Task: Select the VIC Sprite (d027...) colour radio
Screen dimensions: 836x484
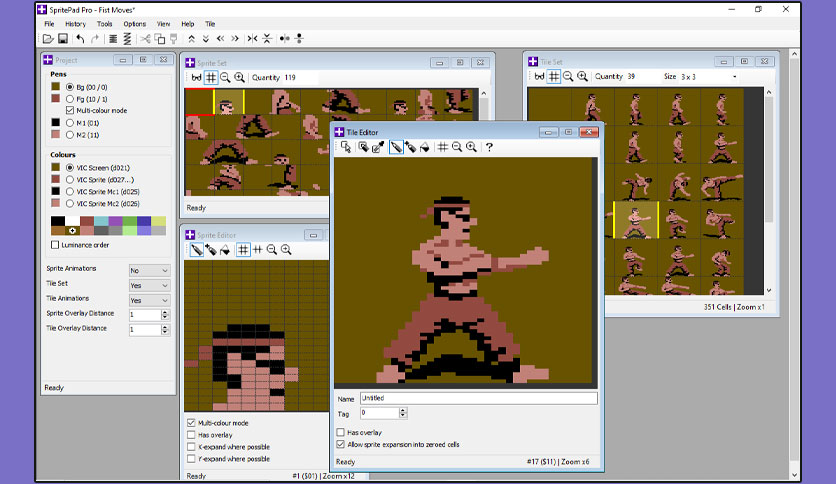Action: pyautogui.click(x=70, y=180)
